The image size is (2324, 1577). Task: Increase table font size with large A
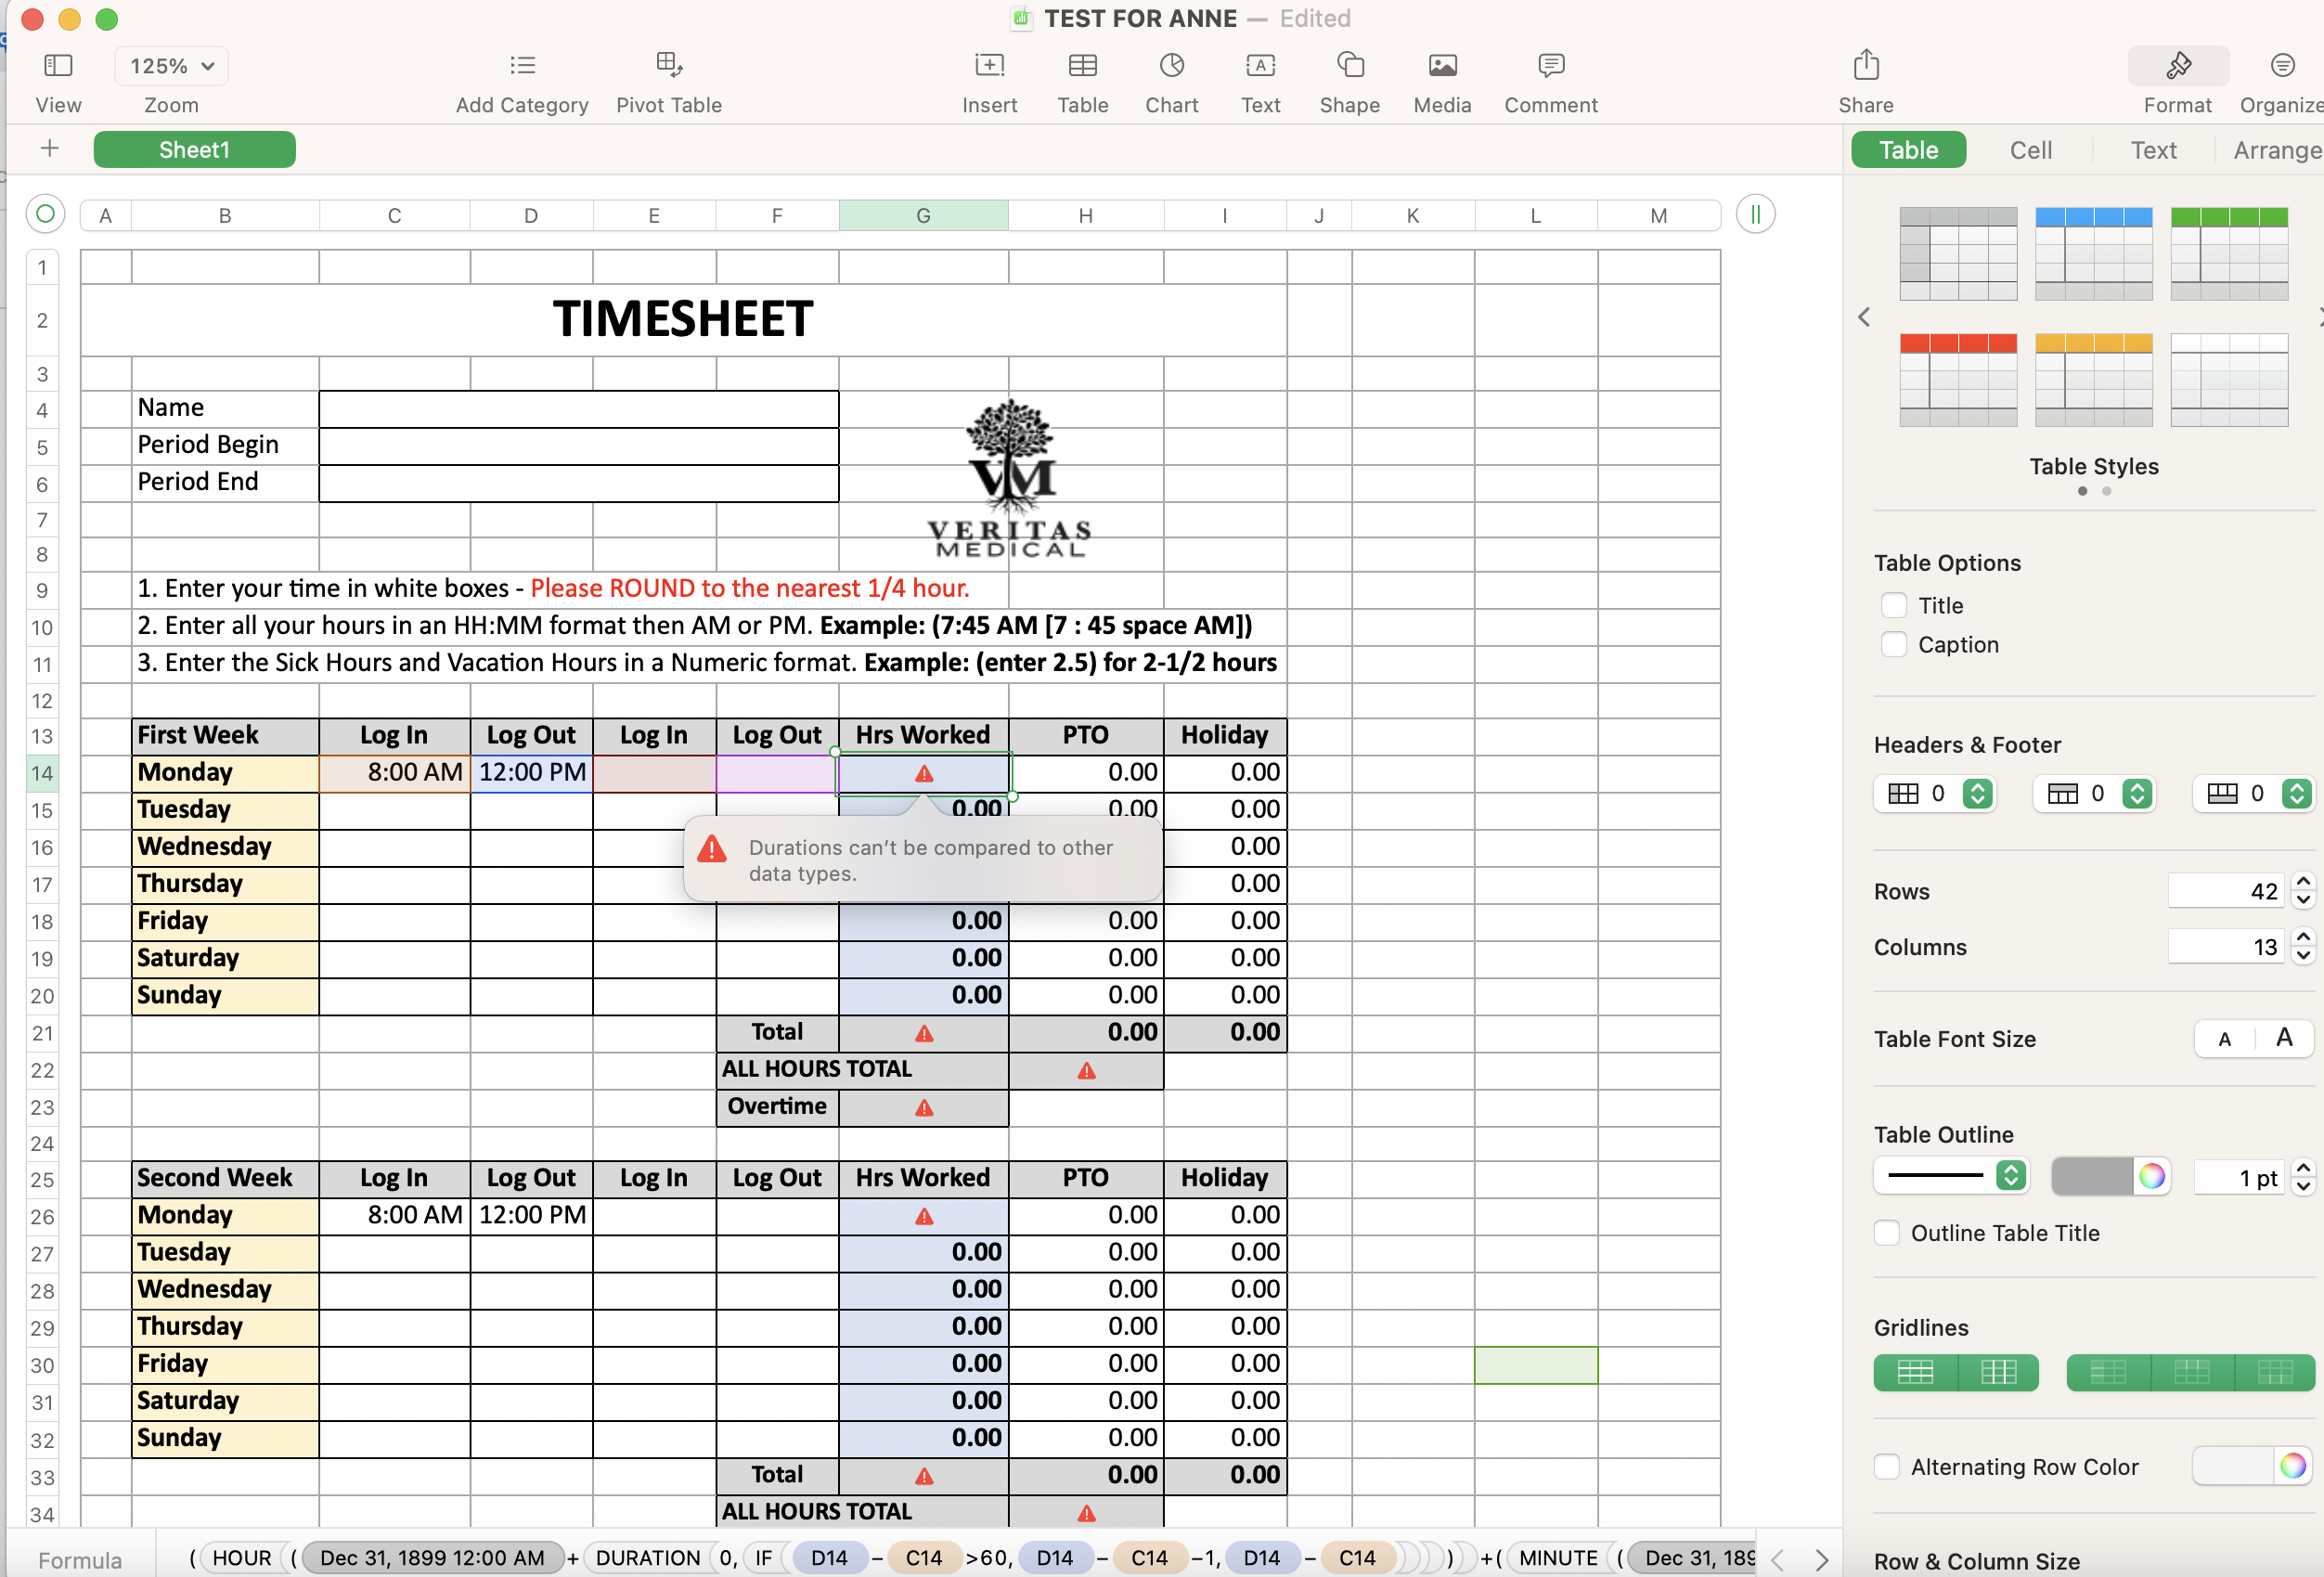tap(2283, 1038)
